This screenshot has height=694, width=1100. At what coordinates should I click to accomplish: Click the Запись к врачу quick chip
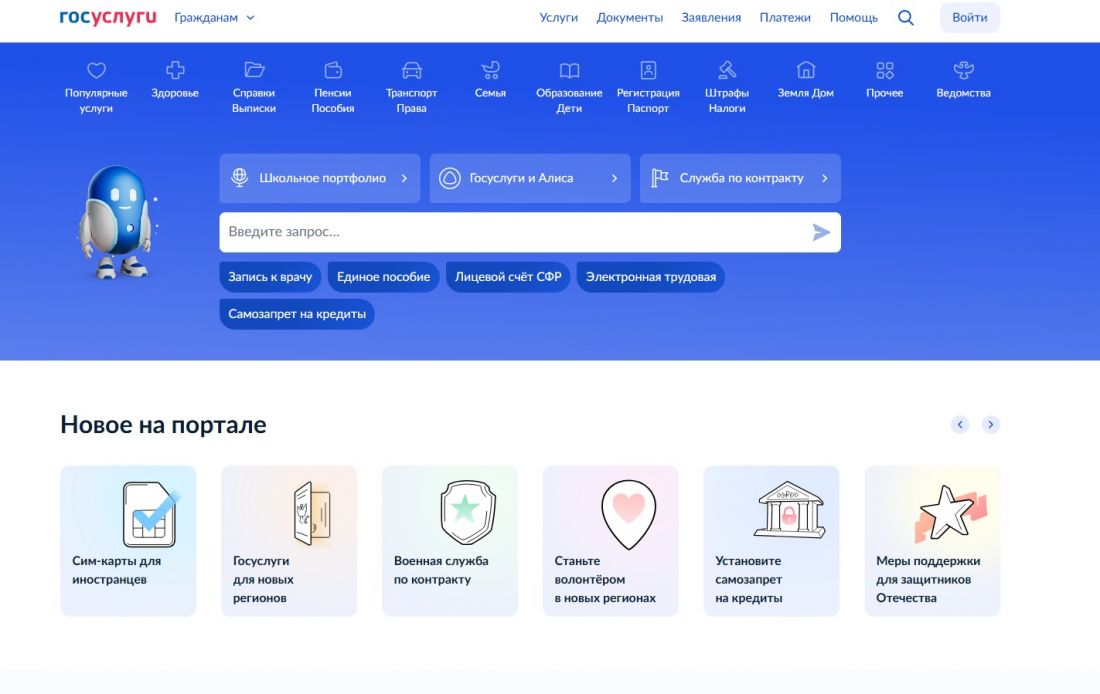click(x=270, y=277)
